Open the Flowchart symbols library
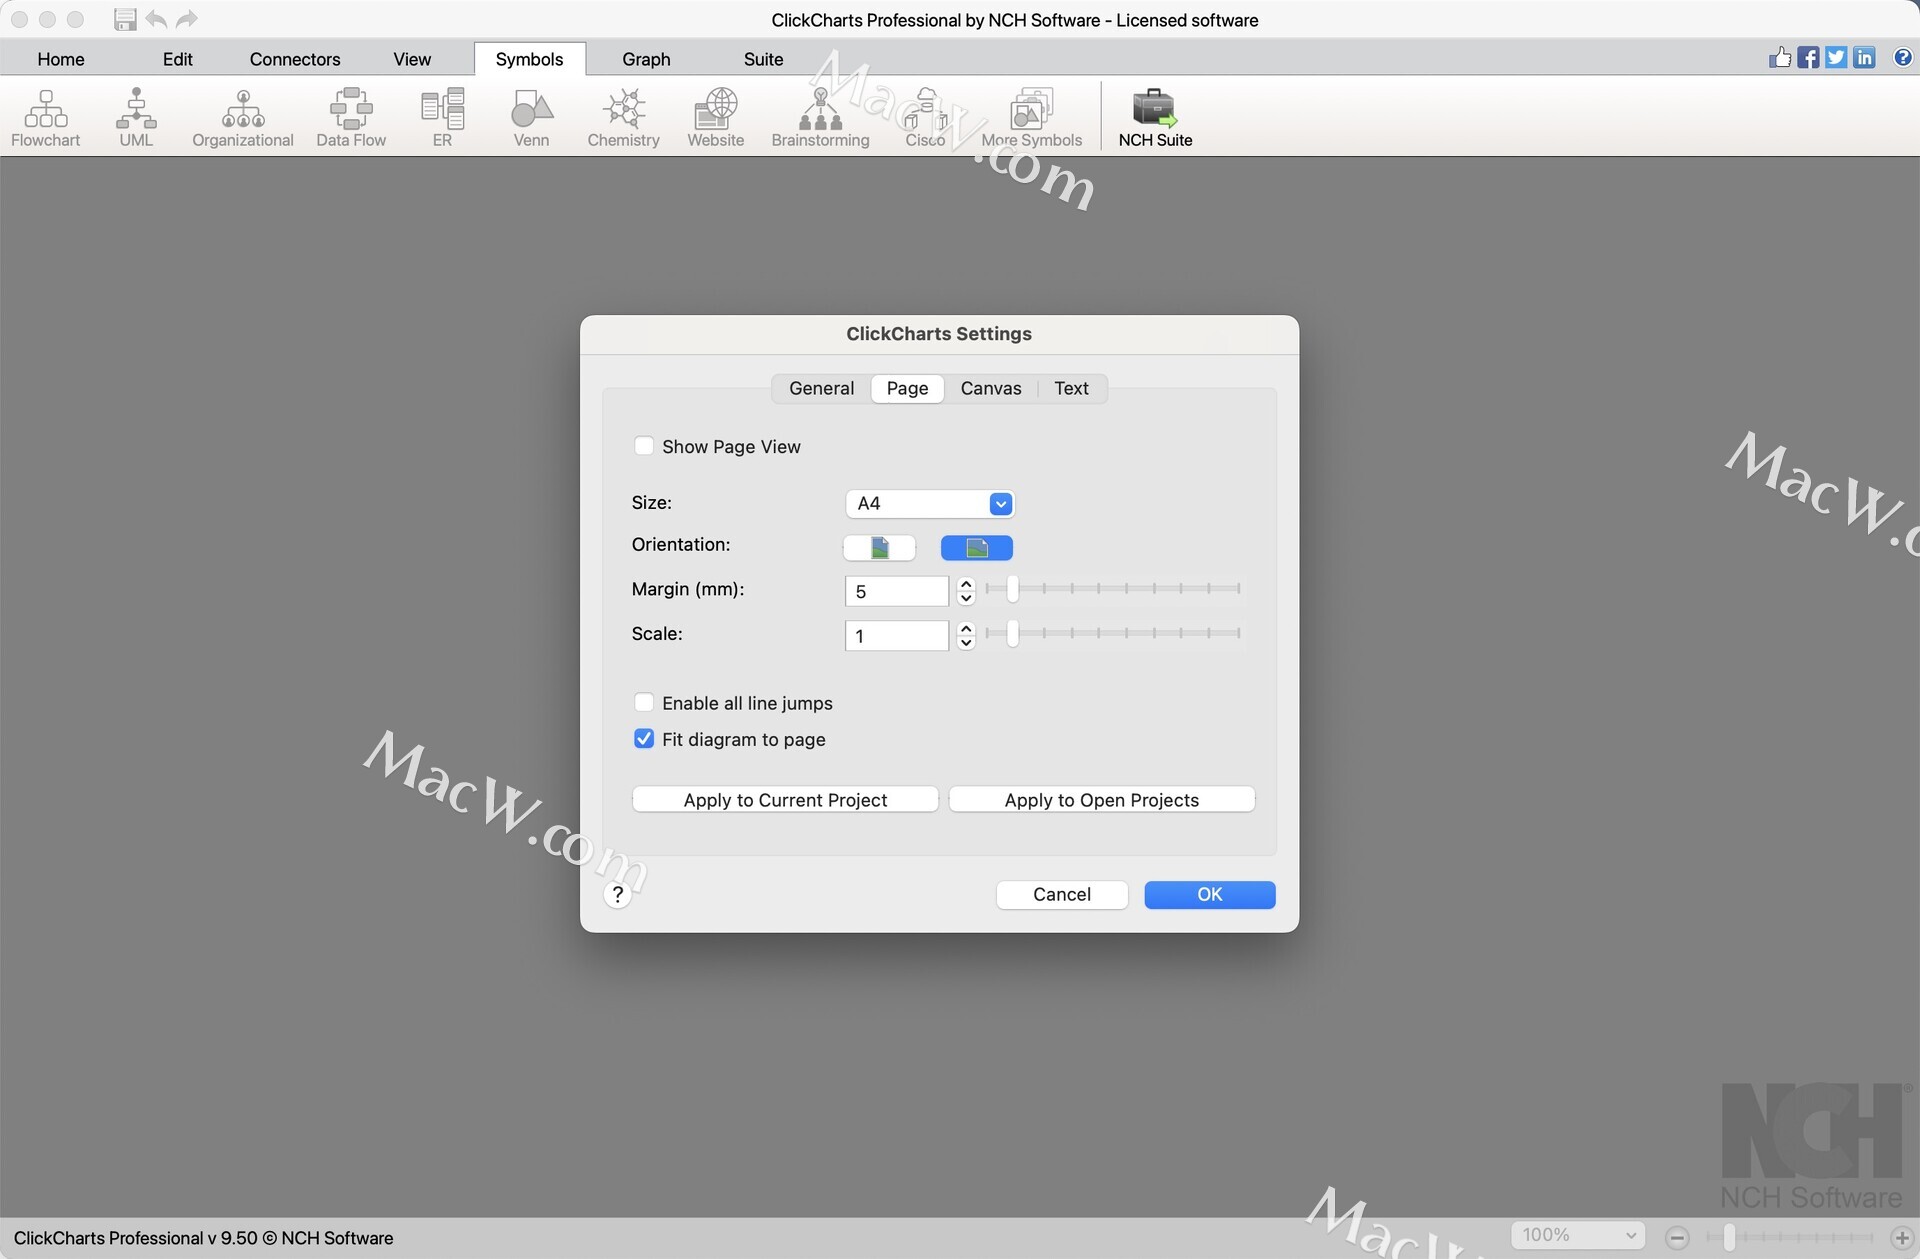This screenshot has height=1259, width=1920. point(45,117)
